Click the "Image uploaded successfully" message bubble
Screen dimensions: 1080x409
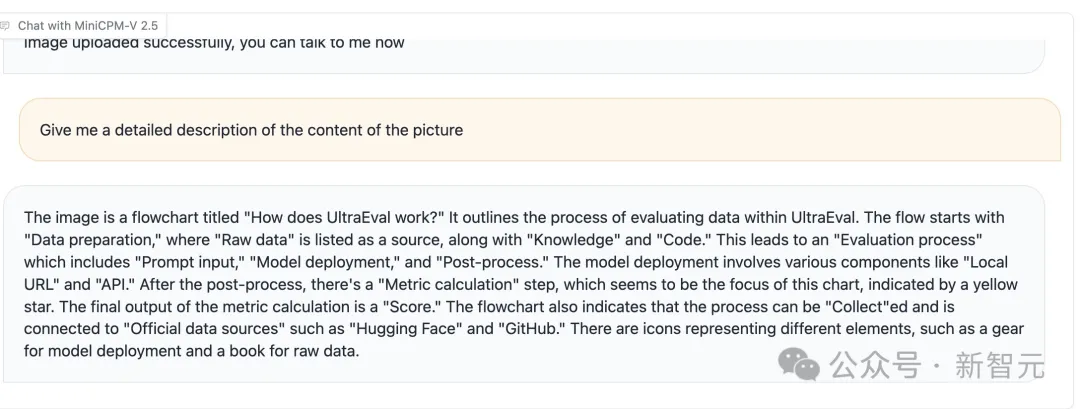[x=523, y=55]
